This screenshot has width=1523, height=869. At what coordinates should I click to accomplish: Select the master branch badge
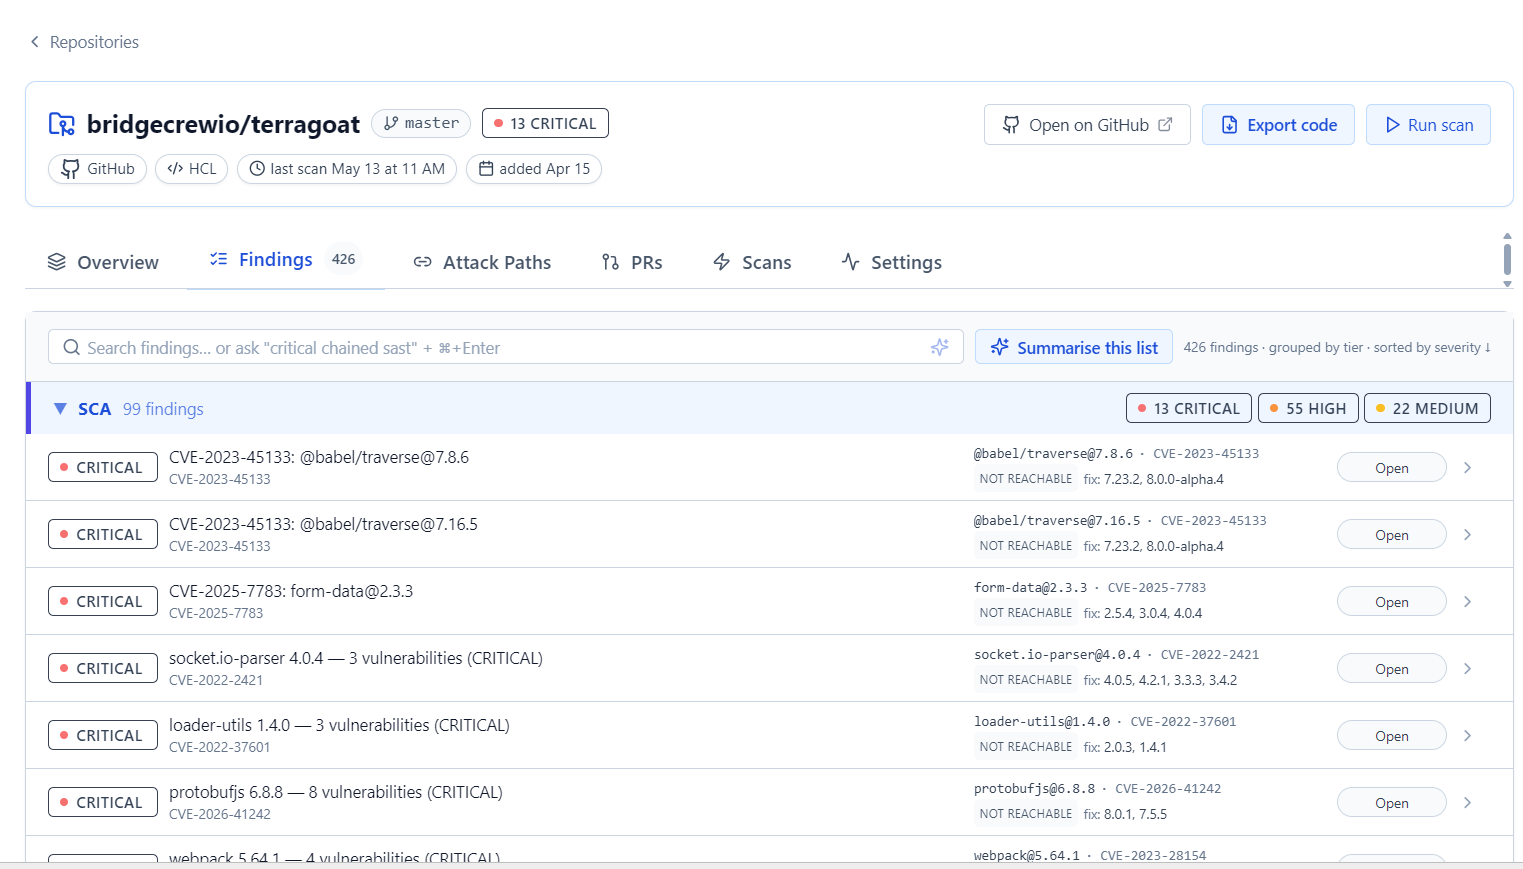[x=421, y=123]
